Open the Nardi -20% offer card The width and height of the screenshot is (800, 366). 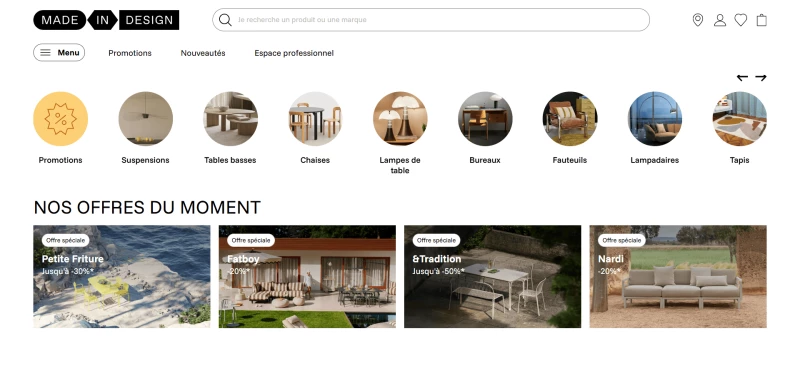pos(678,276)
